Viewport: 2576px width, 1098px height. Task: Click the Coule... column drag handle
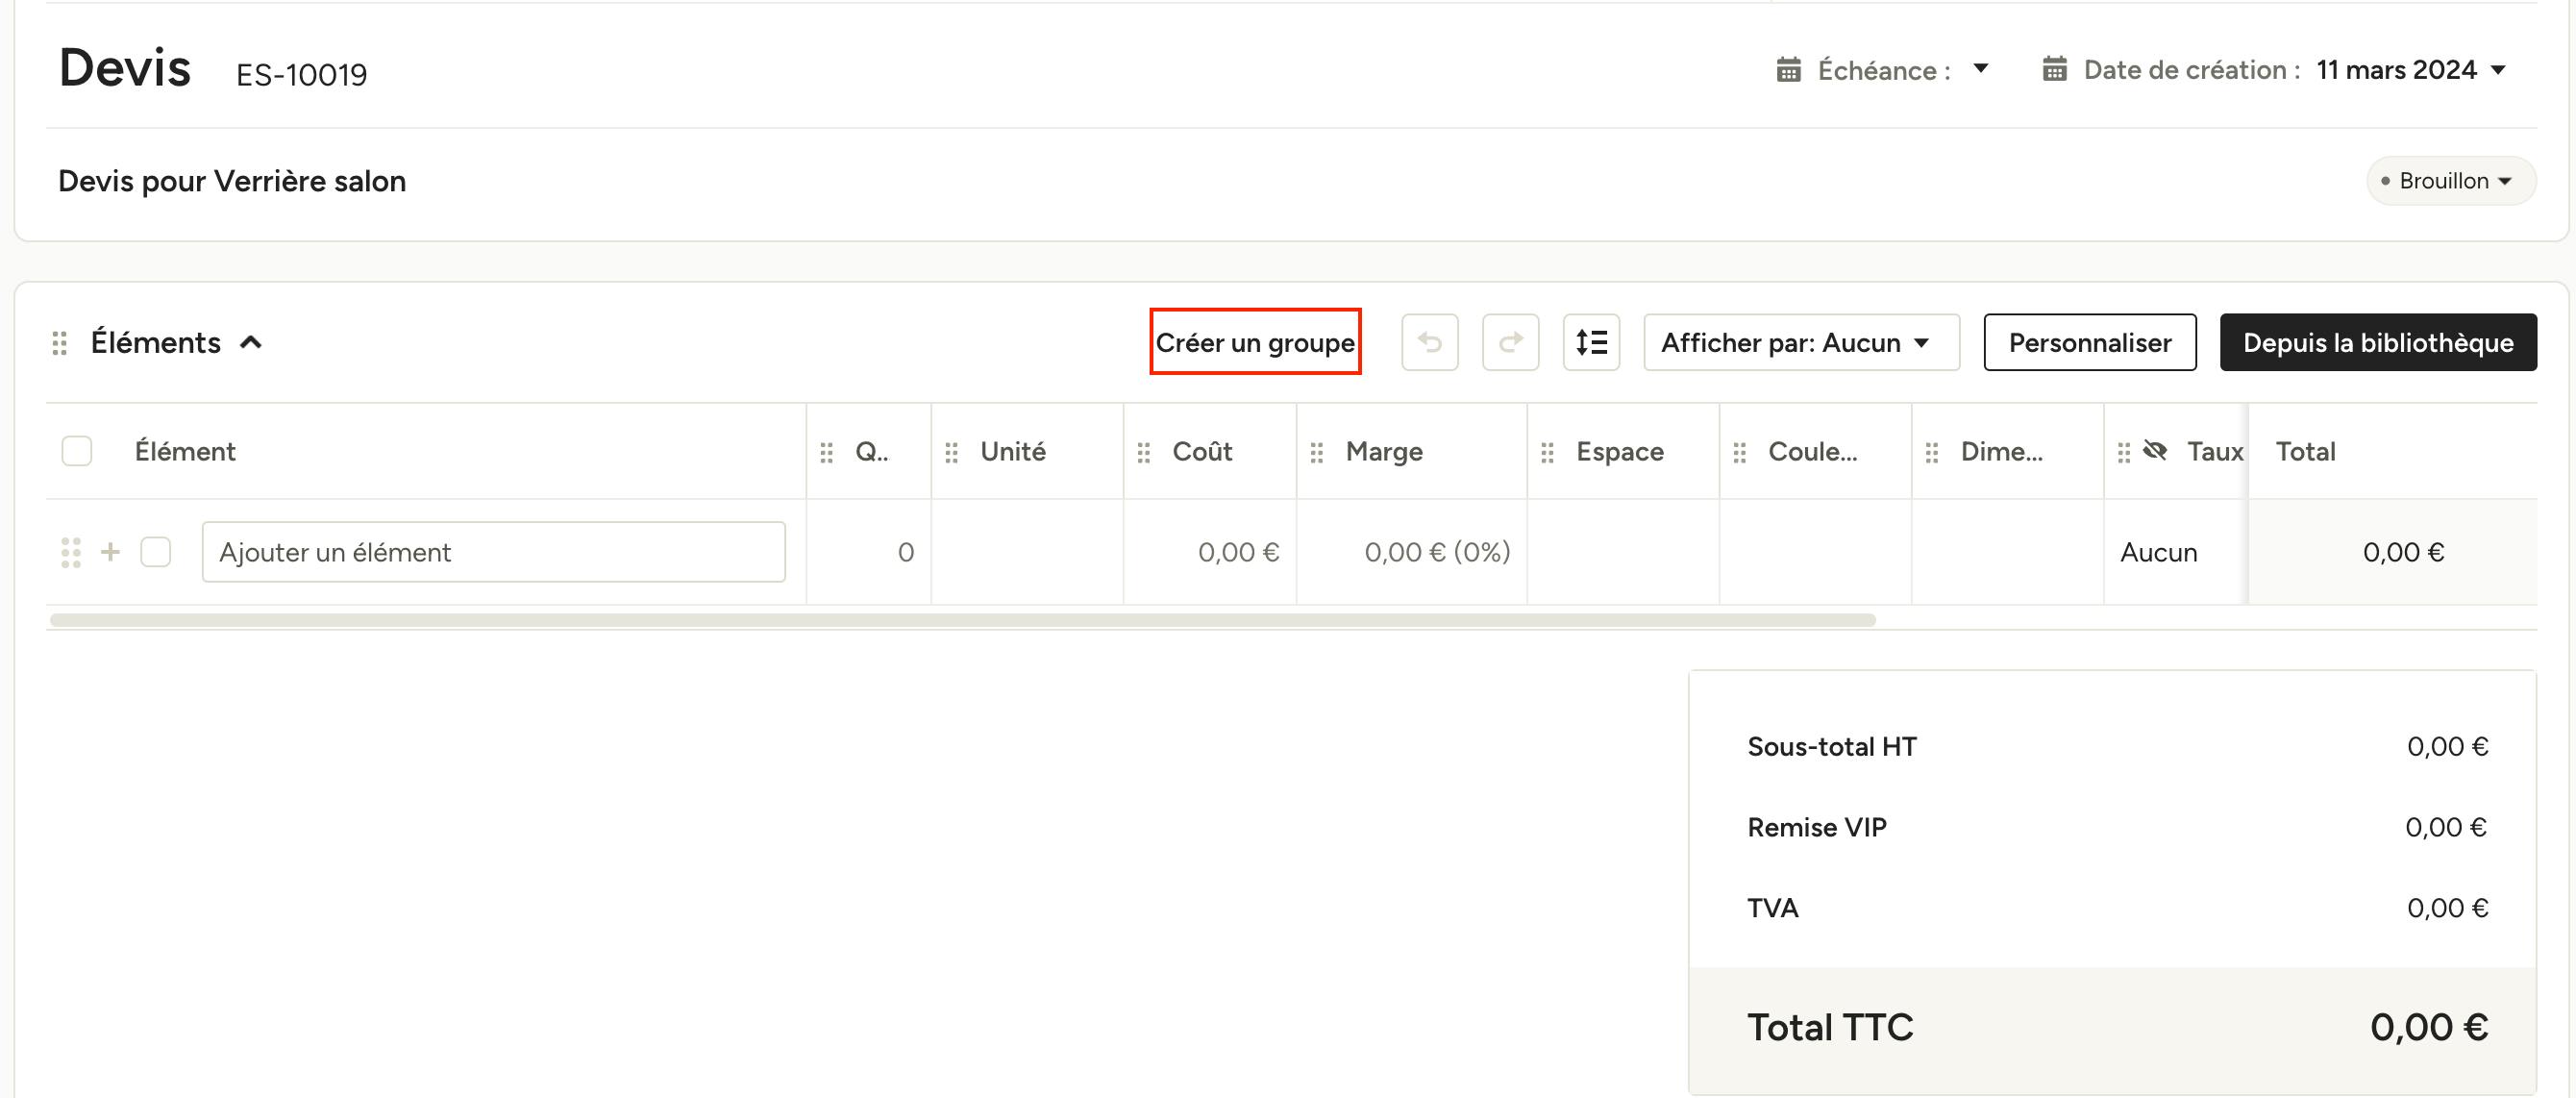click(x=1739, y=453)
